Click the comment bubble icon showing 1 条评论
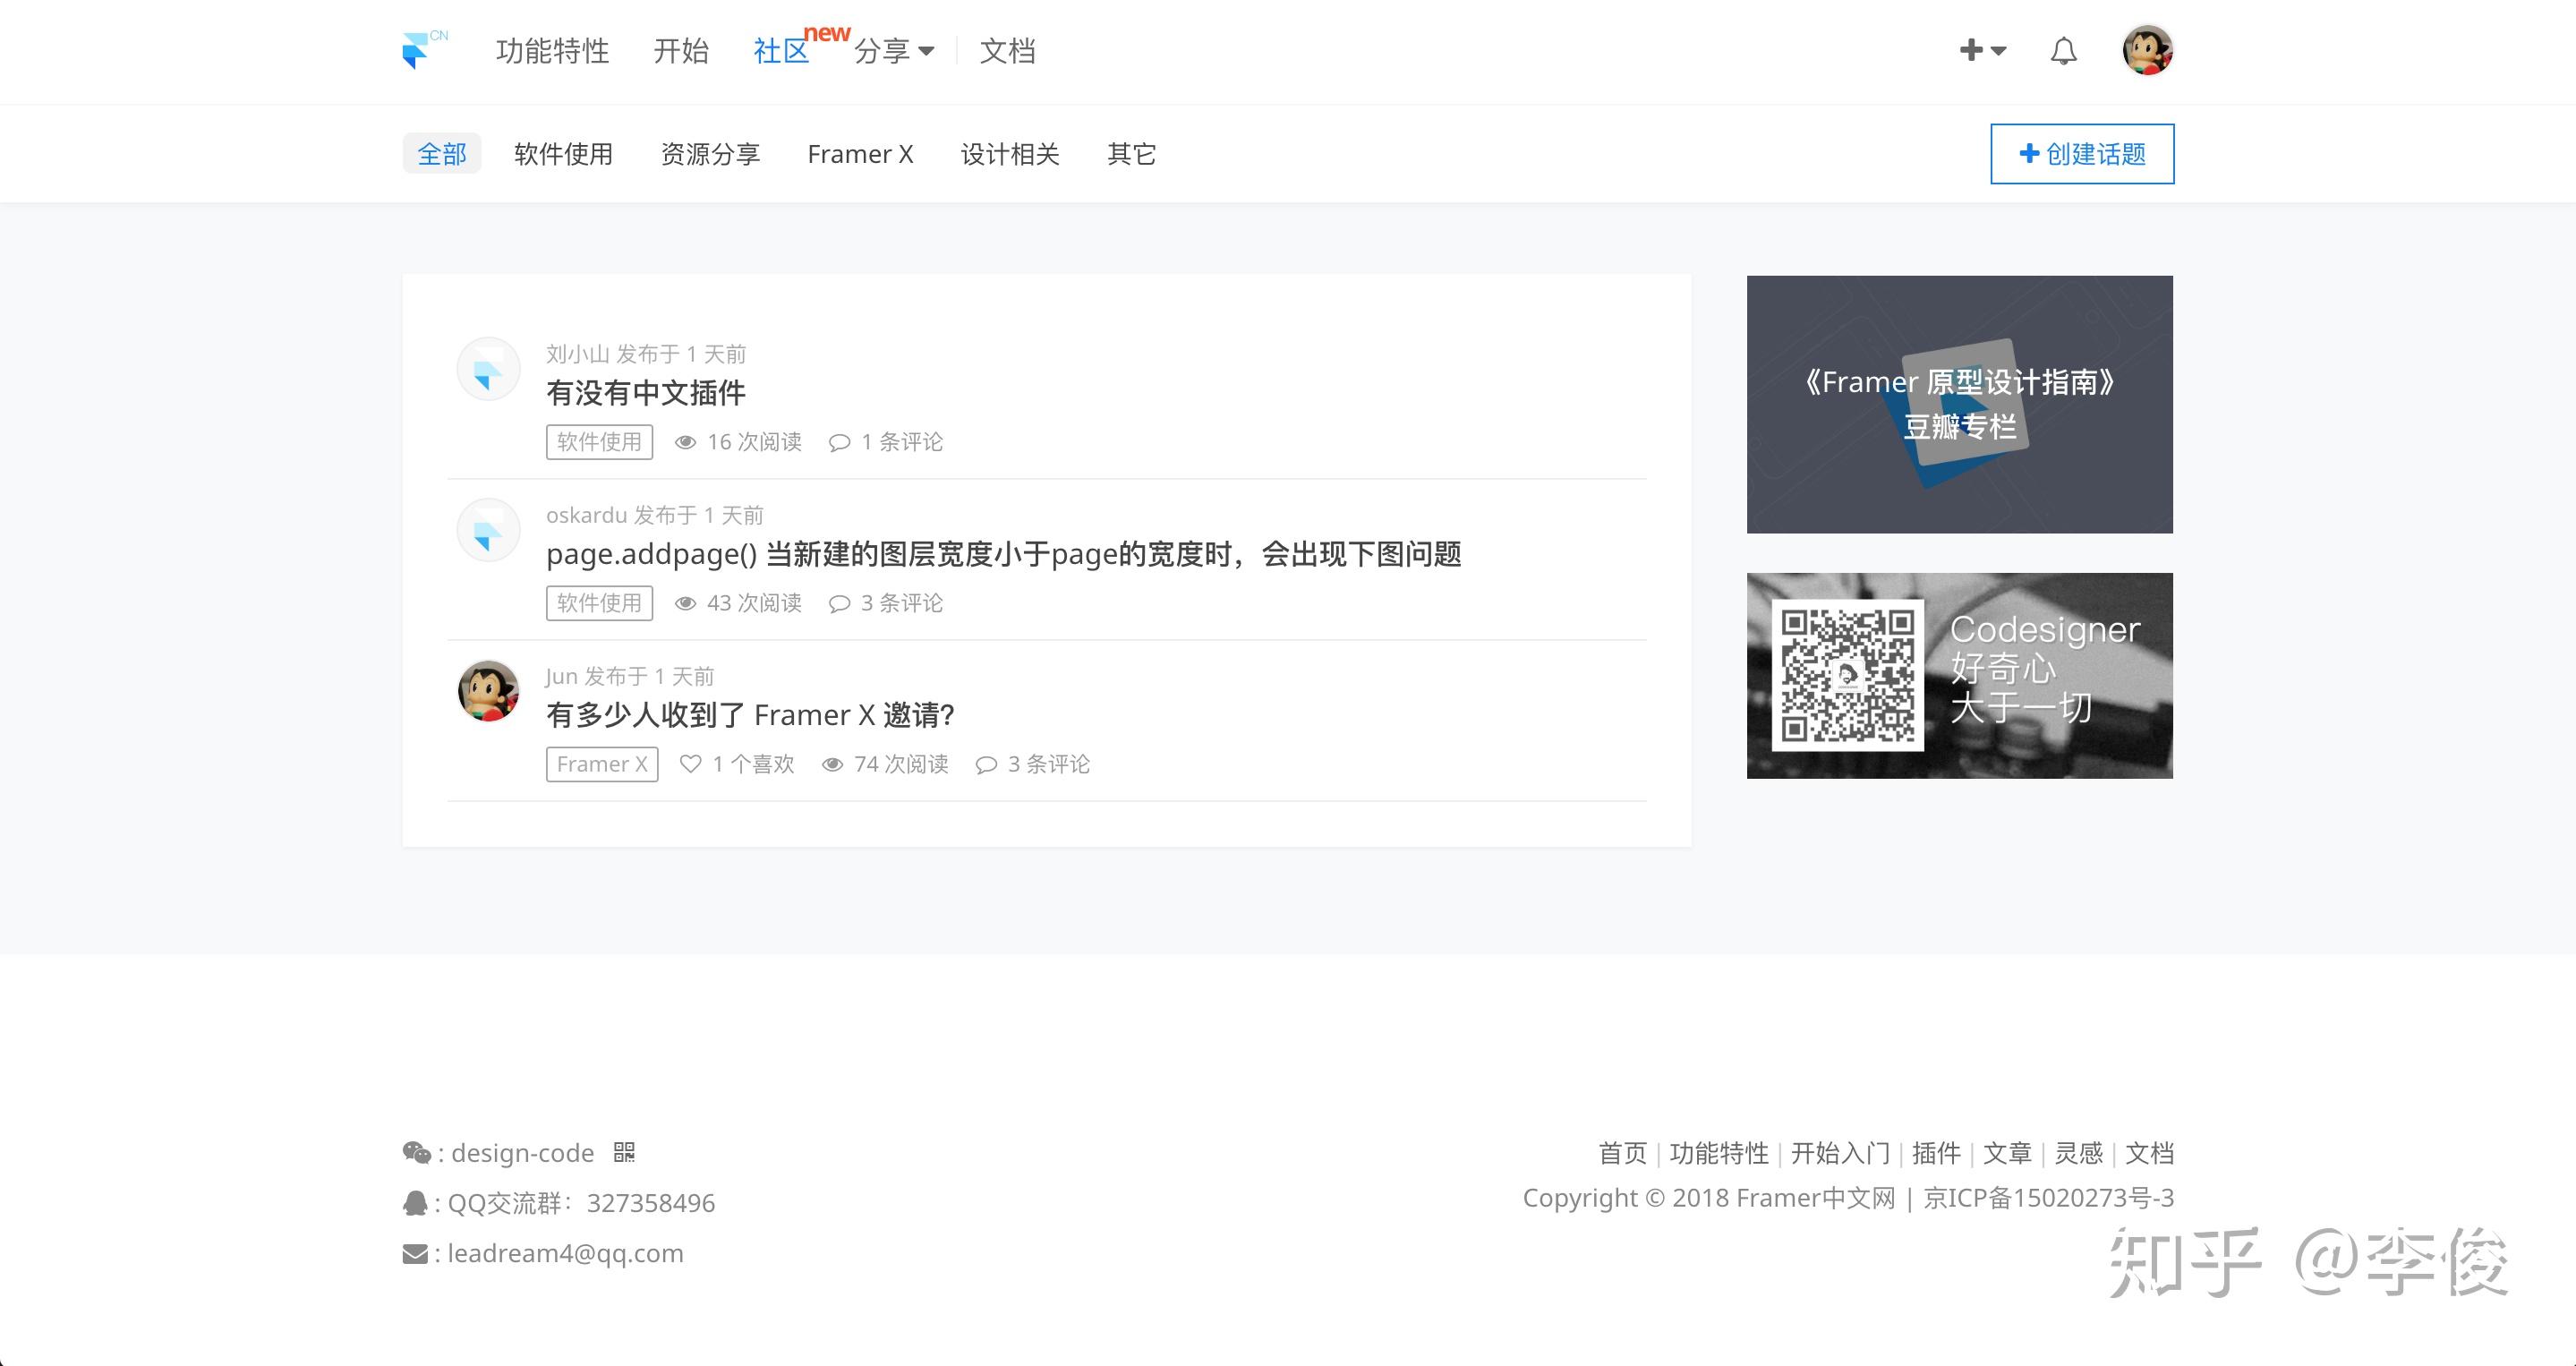Image resolution: width=2576 pixels, height=1366 pixels. tap(839, 442)
